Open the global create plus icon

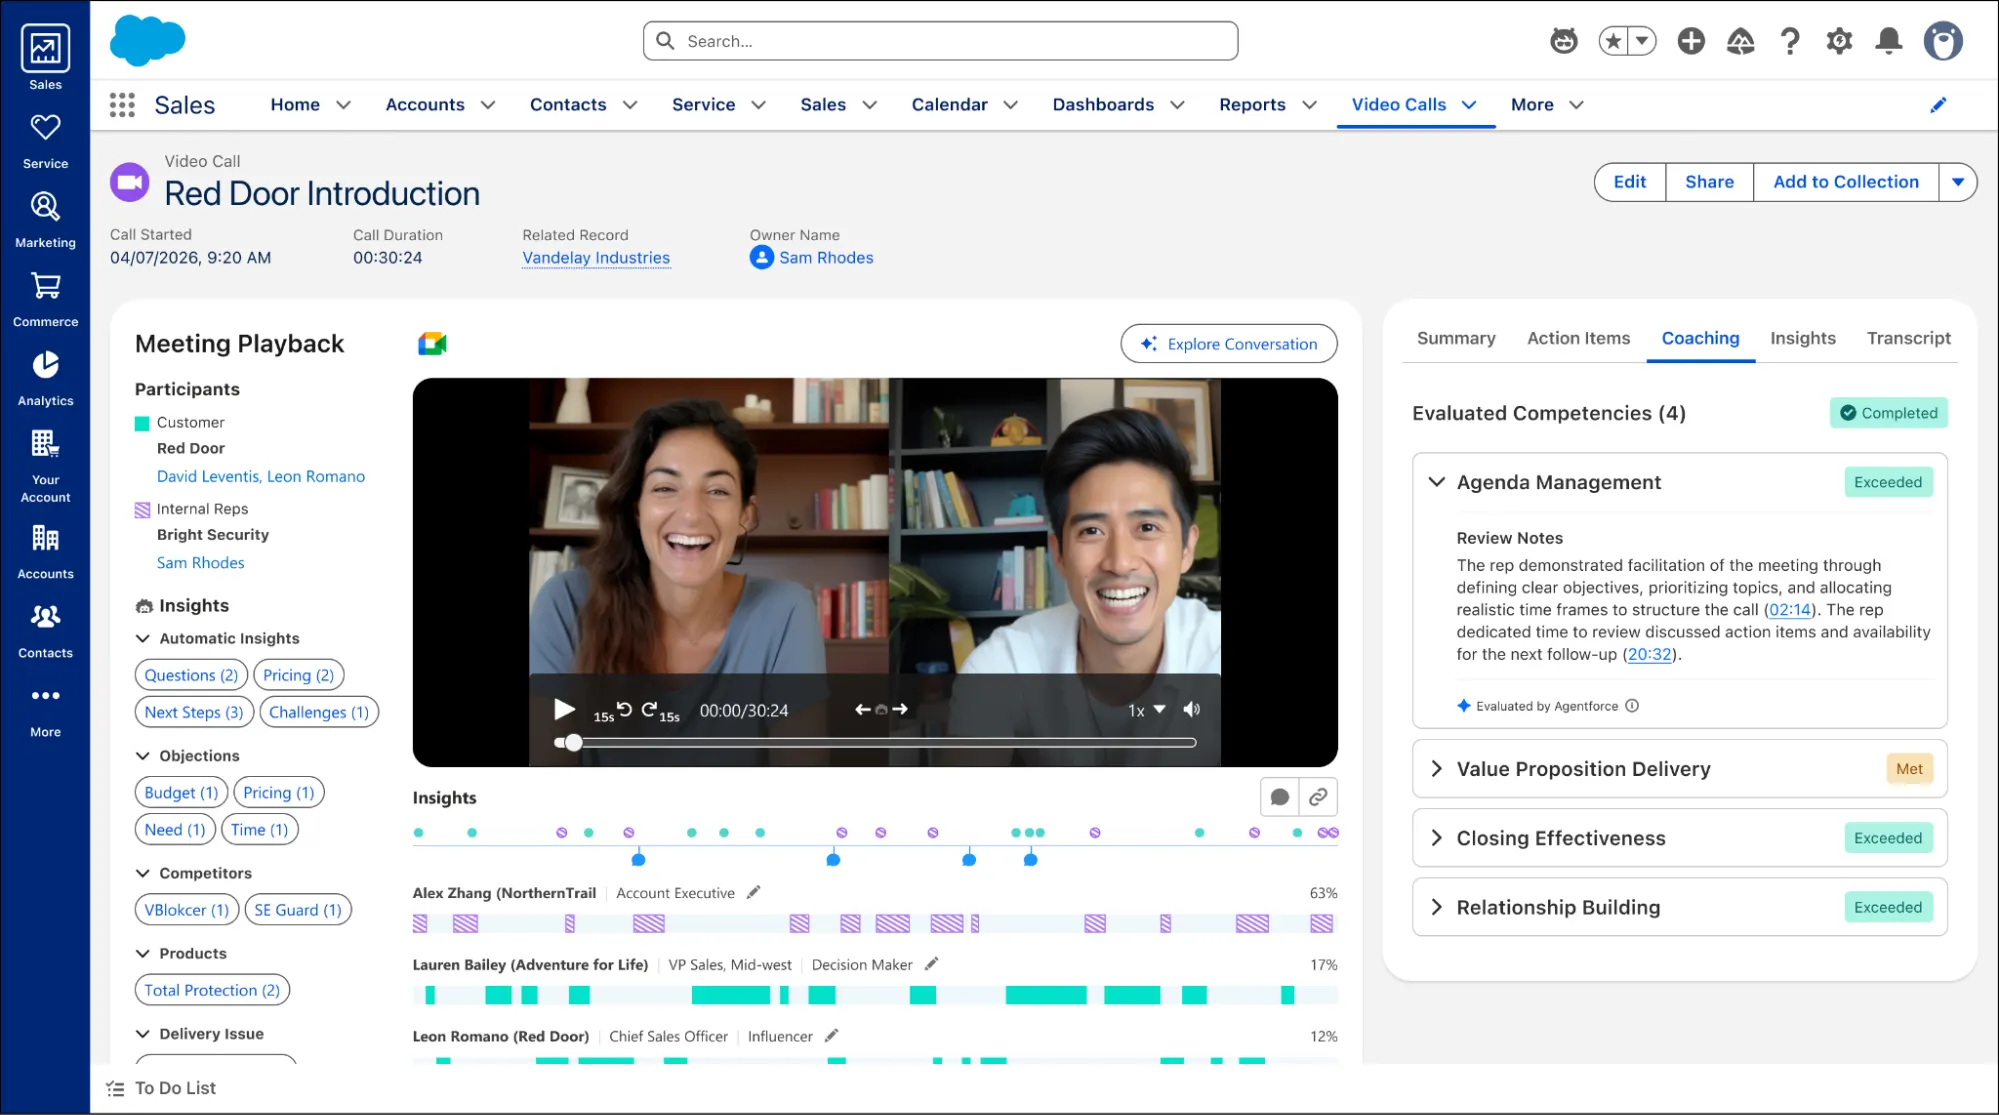1691,41
